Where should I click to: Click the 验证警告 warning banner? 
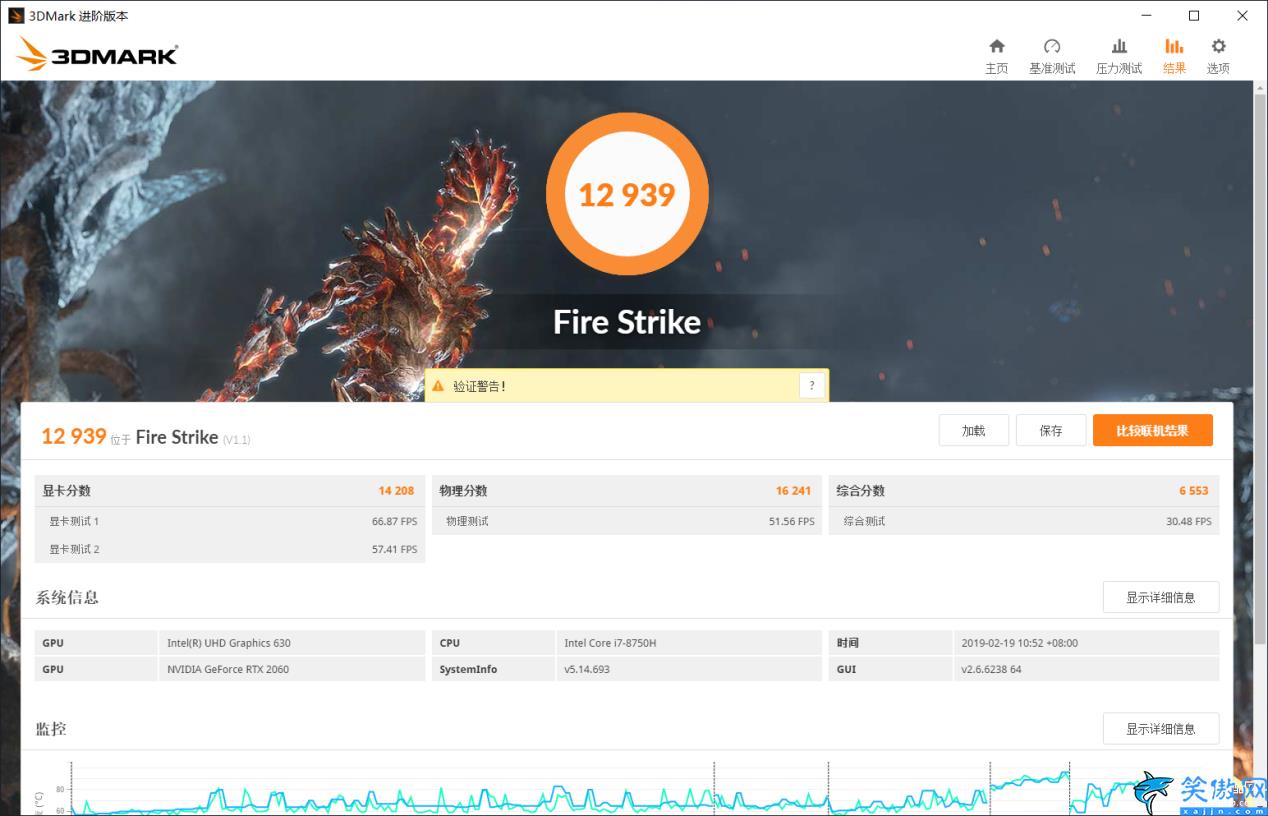(x=627, y=385)
